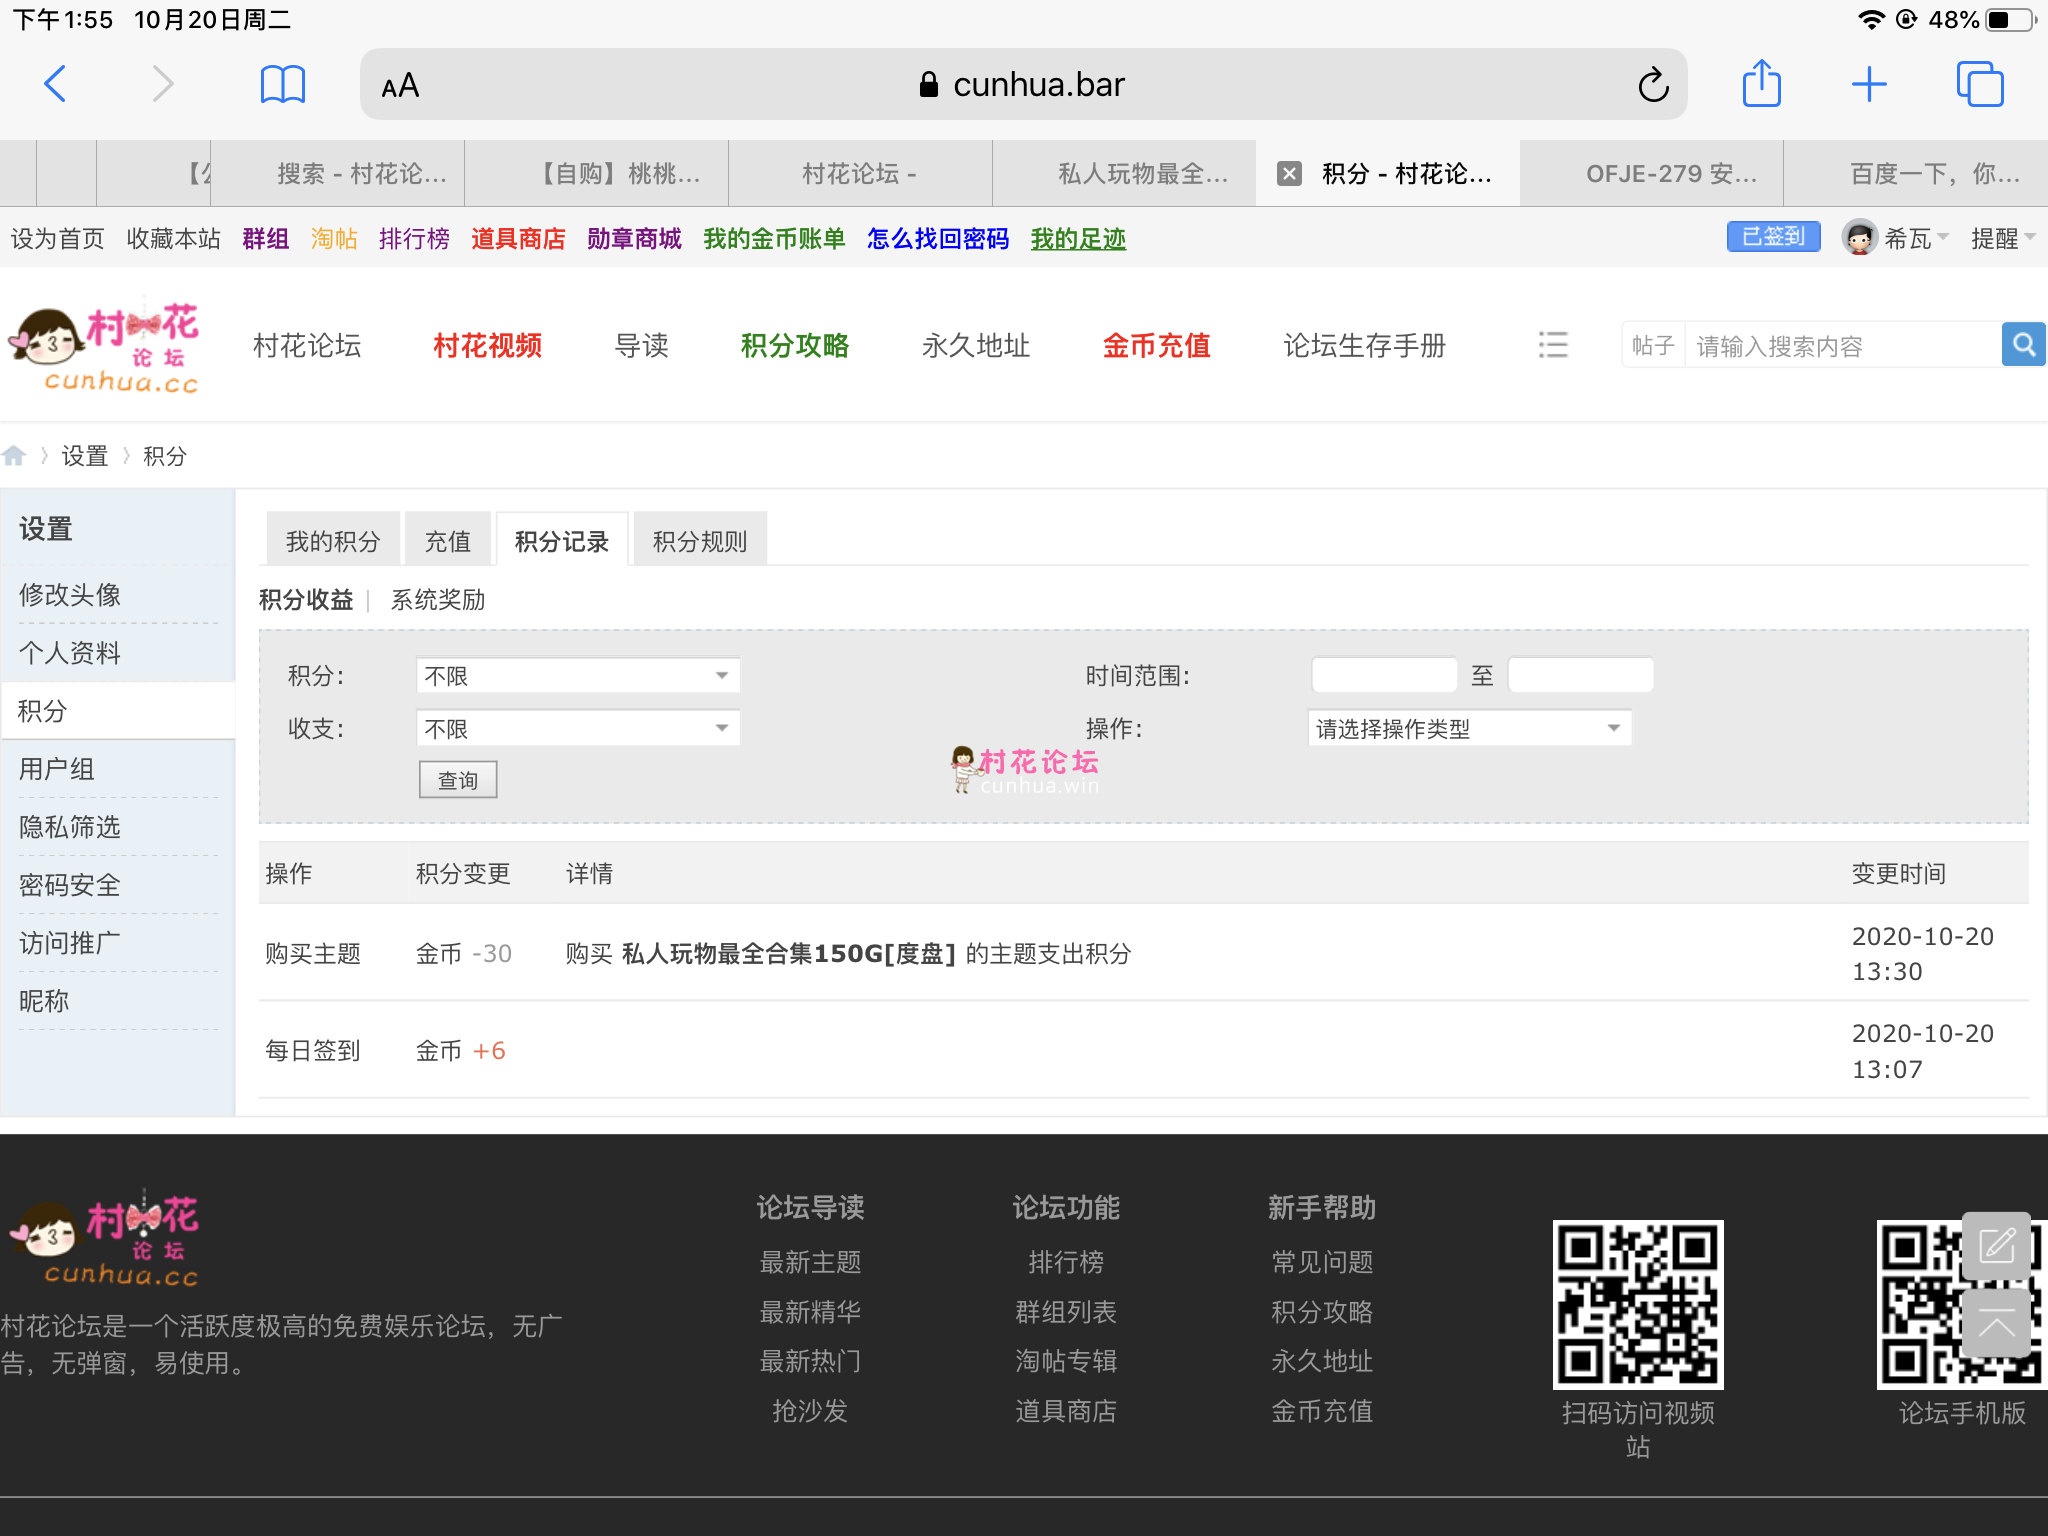The width and height of the screenshot is (2048, 1536).
Task: Open 系统奖励 sub-section
Action: coord(438,600)
